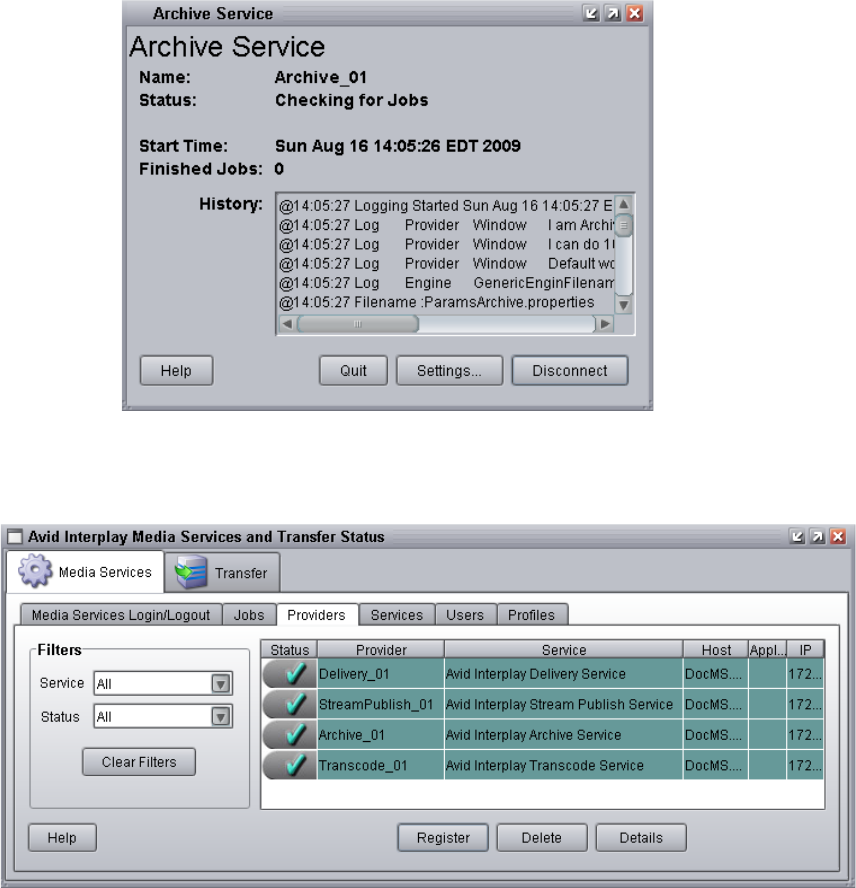Open the Profiles tab

[531, 615]
